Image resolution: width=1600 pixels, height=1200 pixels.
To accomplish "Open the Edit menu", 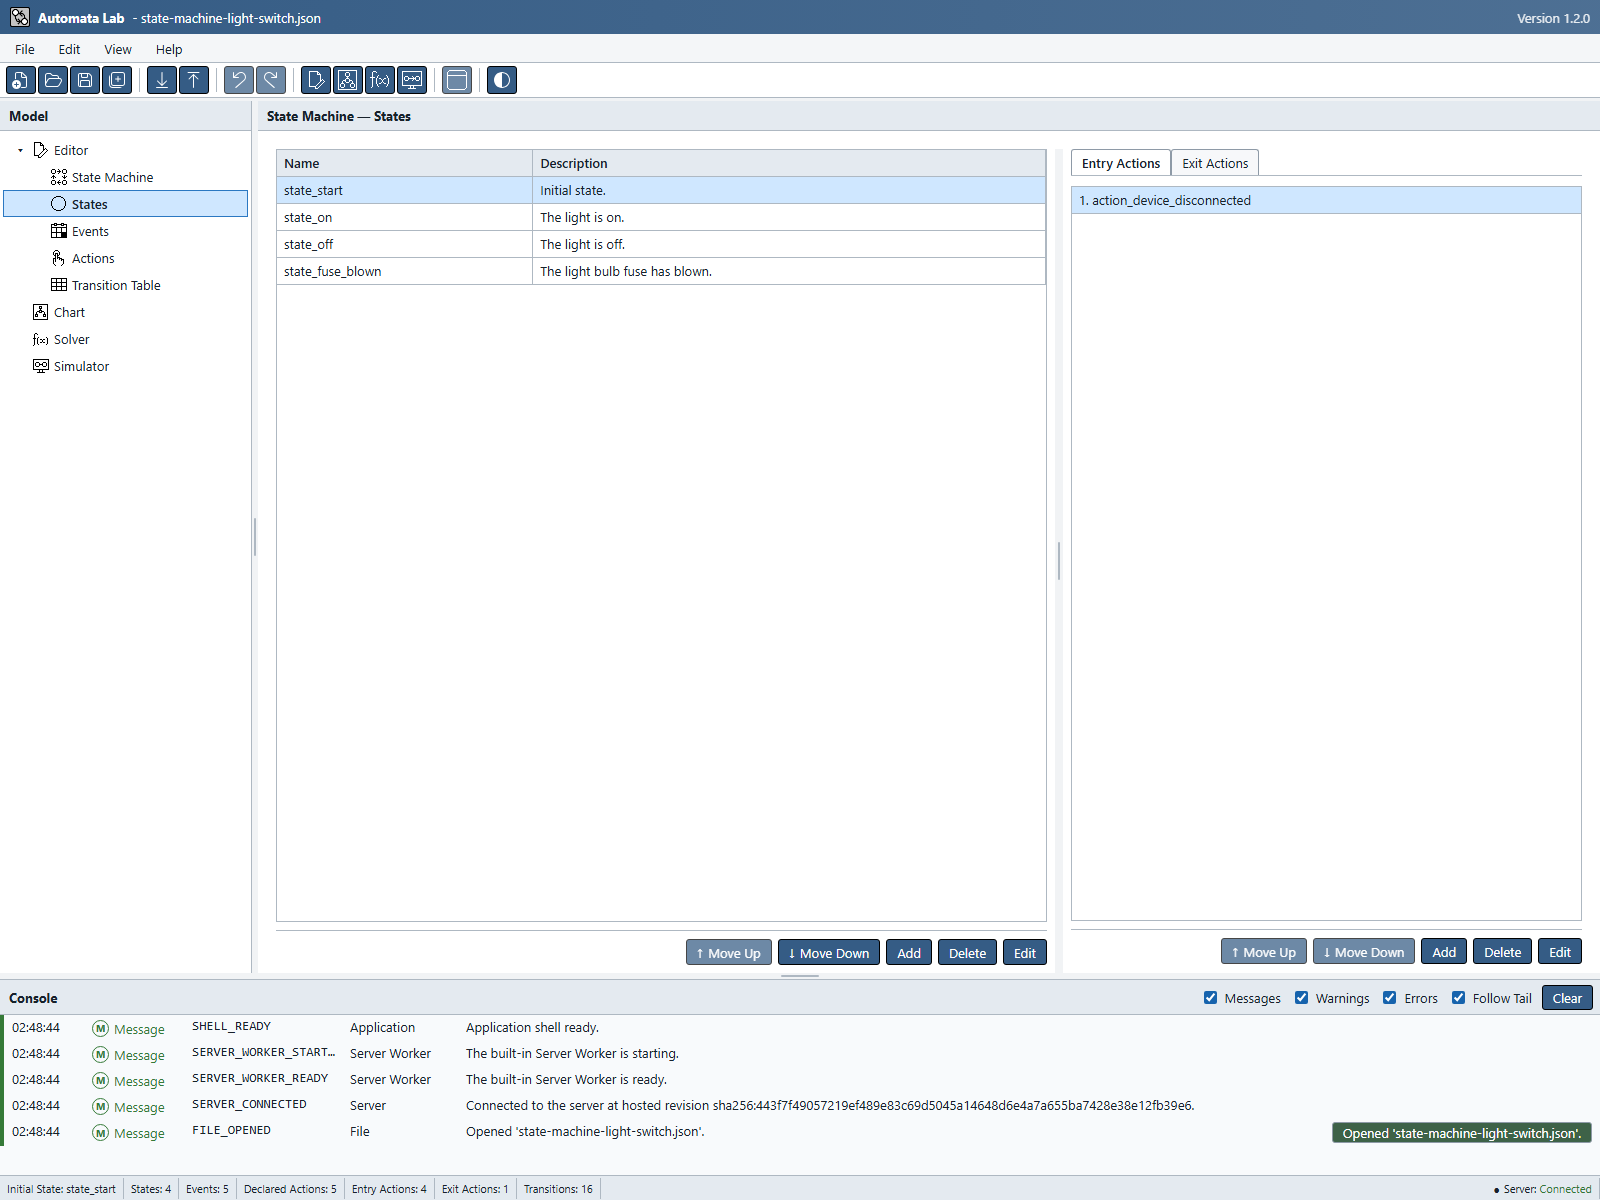I will click(x=69, y=49).
